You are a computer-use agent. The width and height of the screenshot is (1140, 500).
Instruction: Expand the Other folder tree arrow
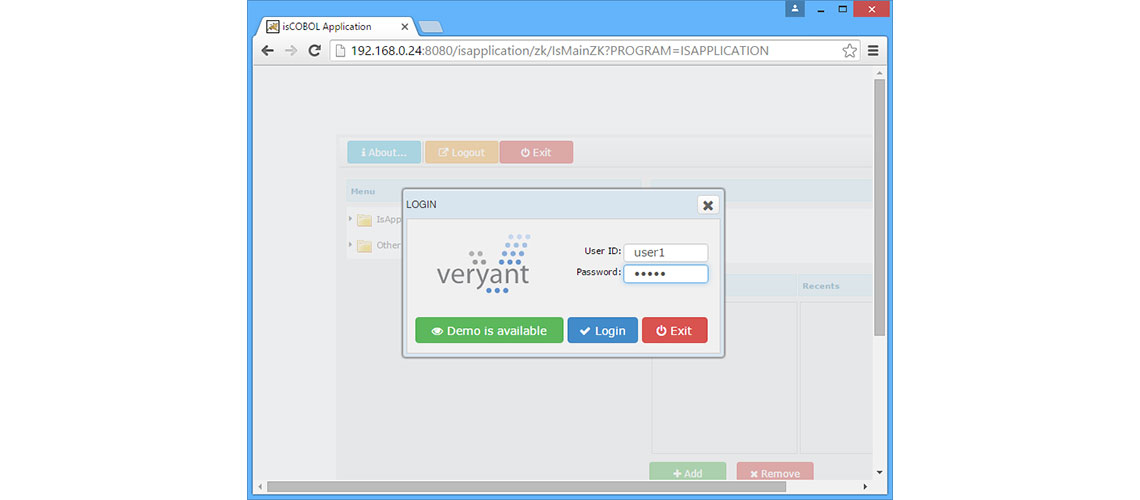click(x=350, y=244)
